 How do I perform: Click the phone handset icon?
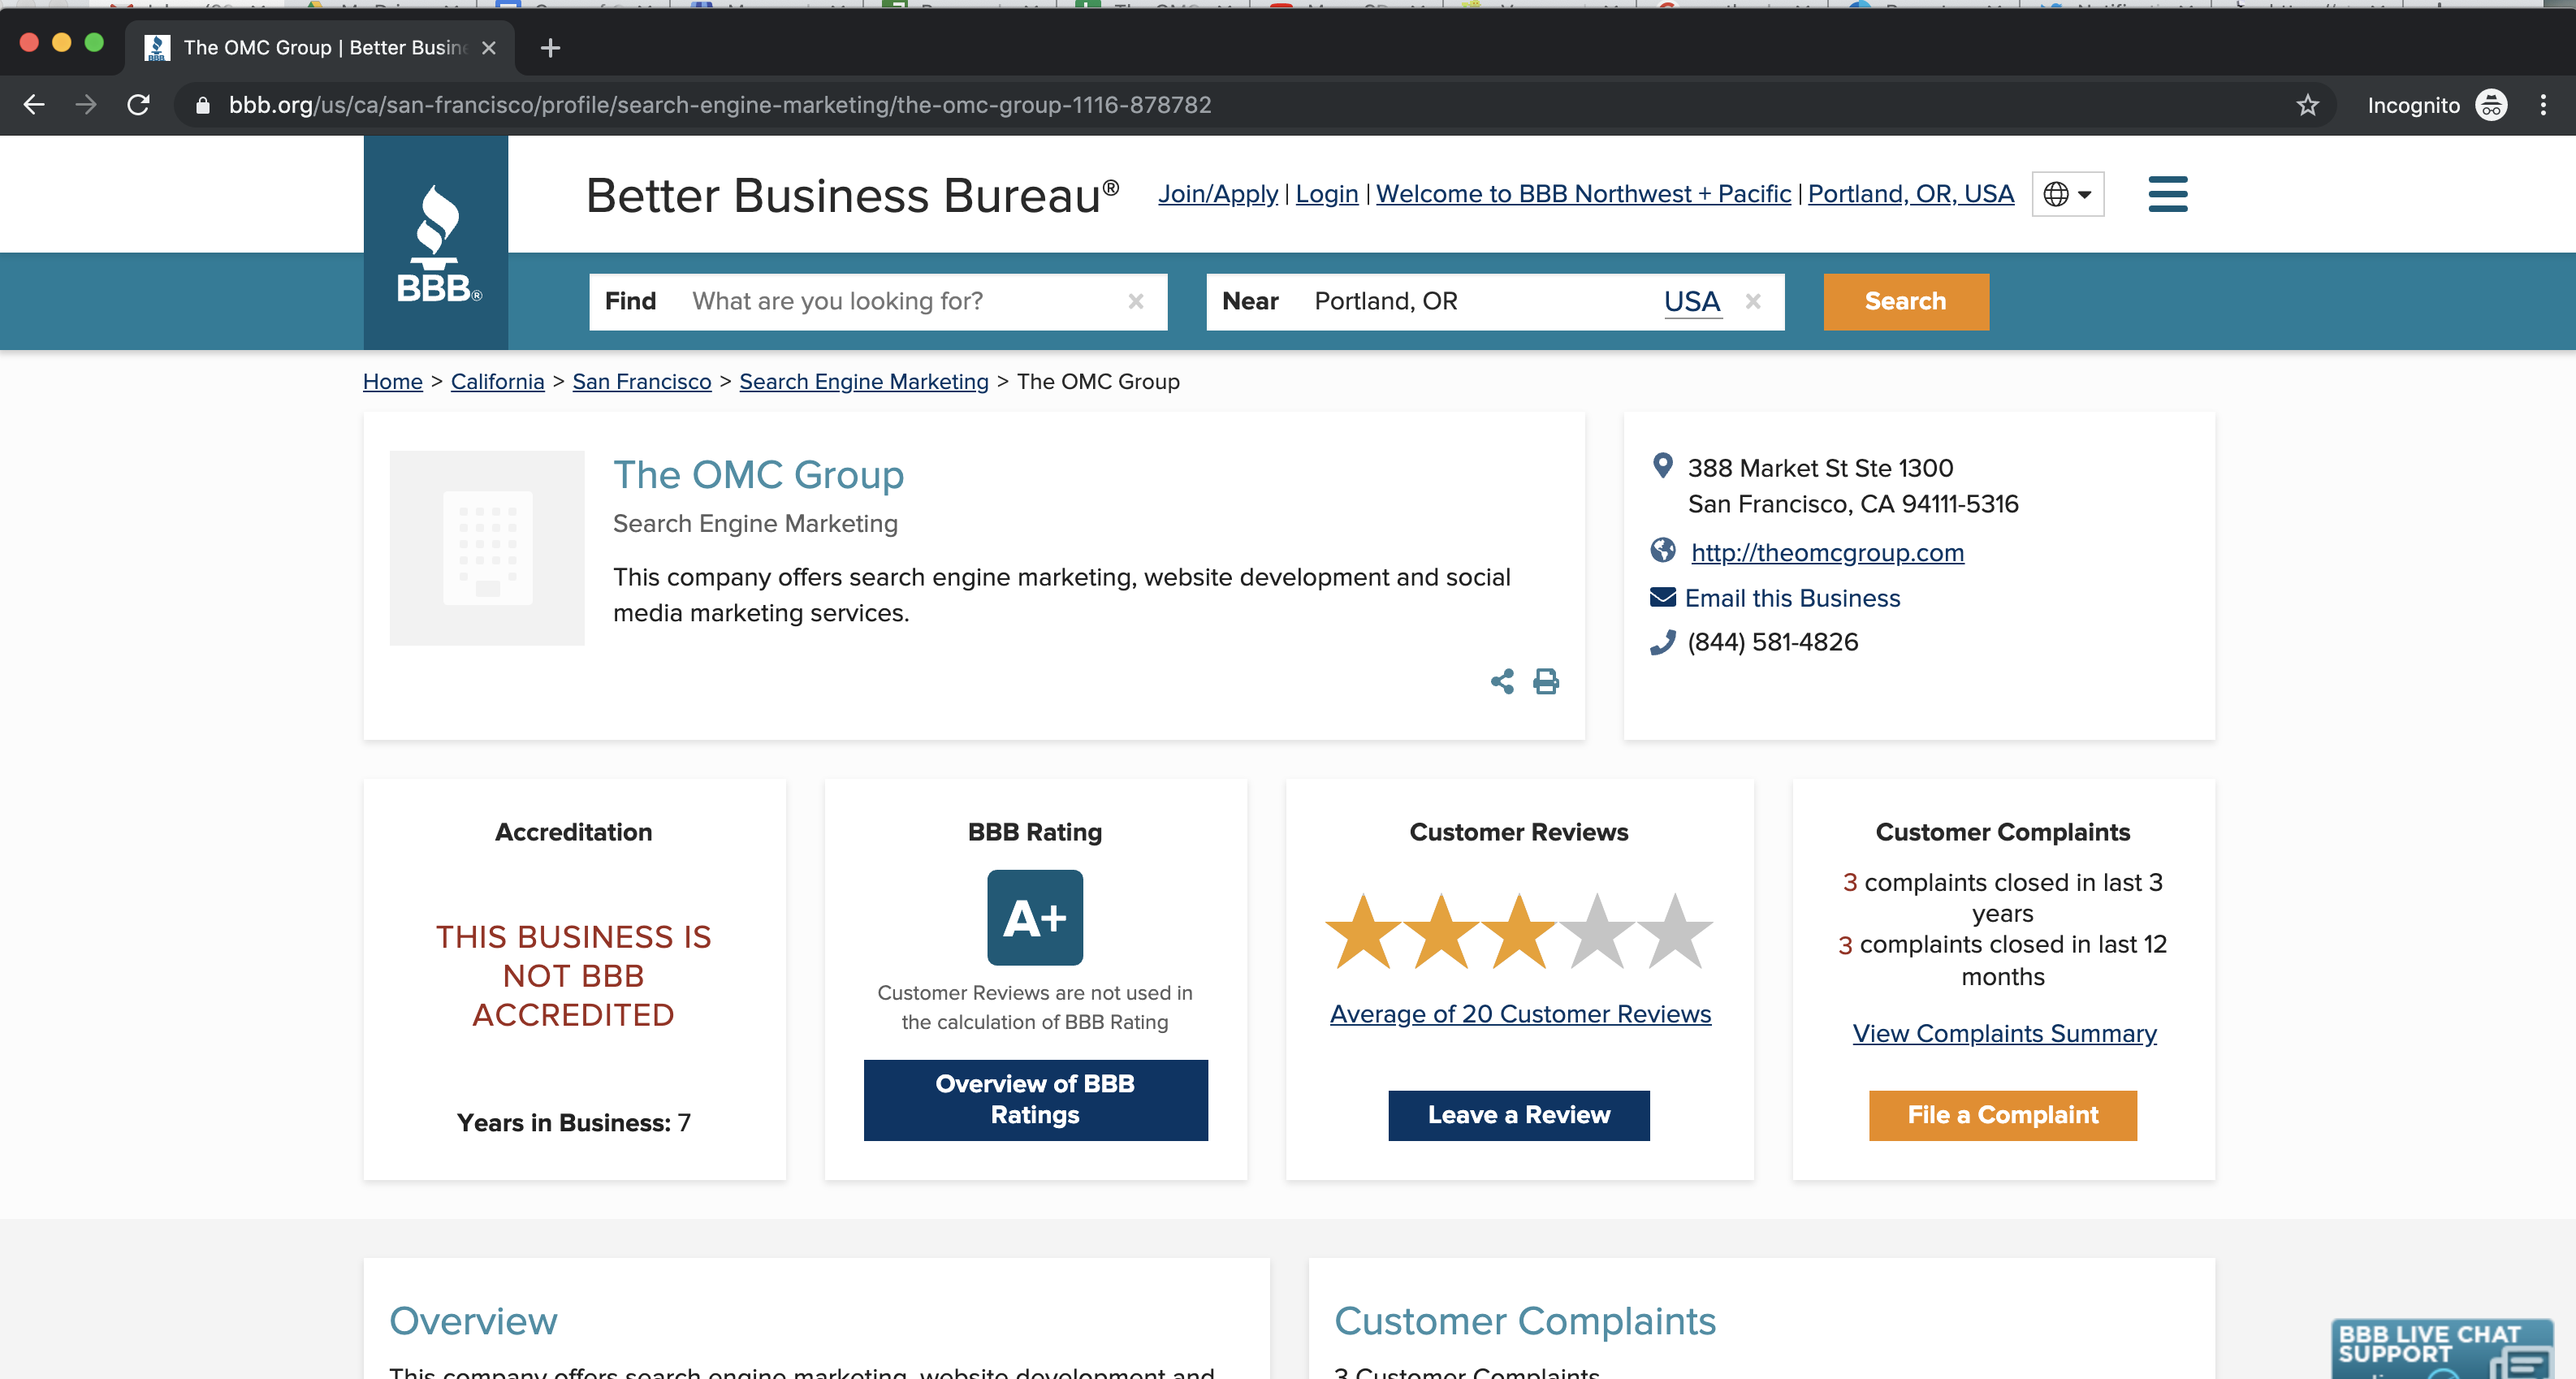click(x=1662, y=642)
